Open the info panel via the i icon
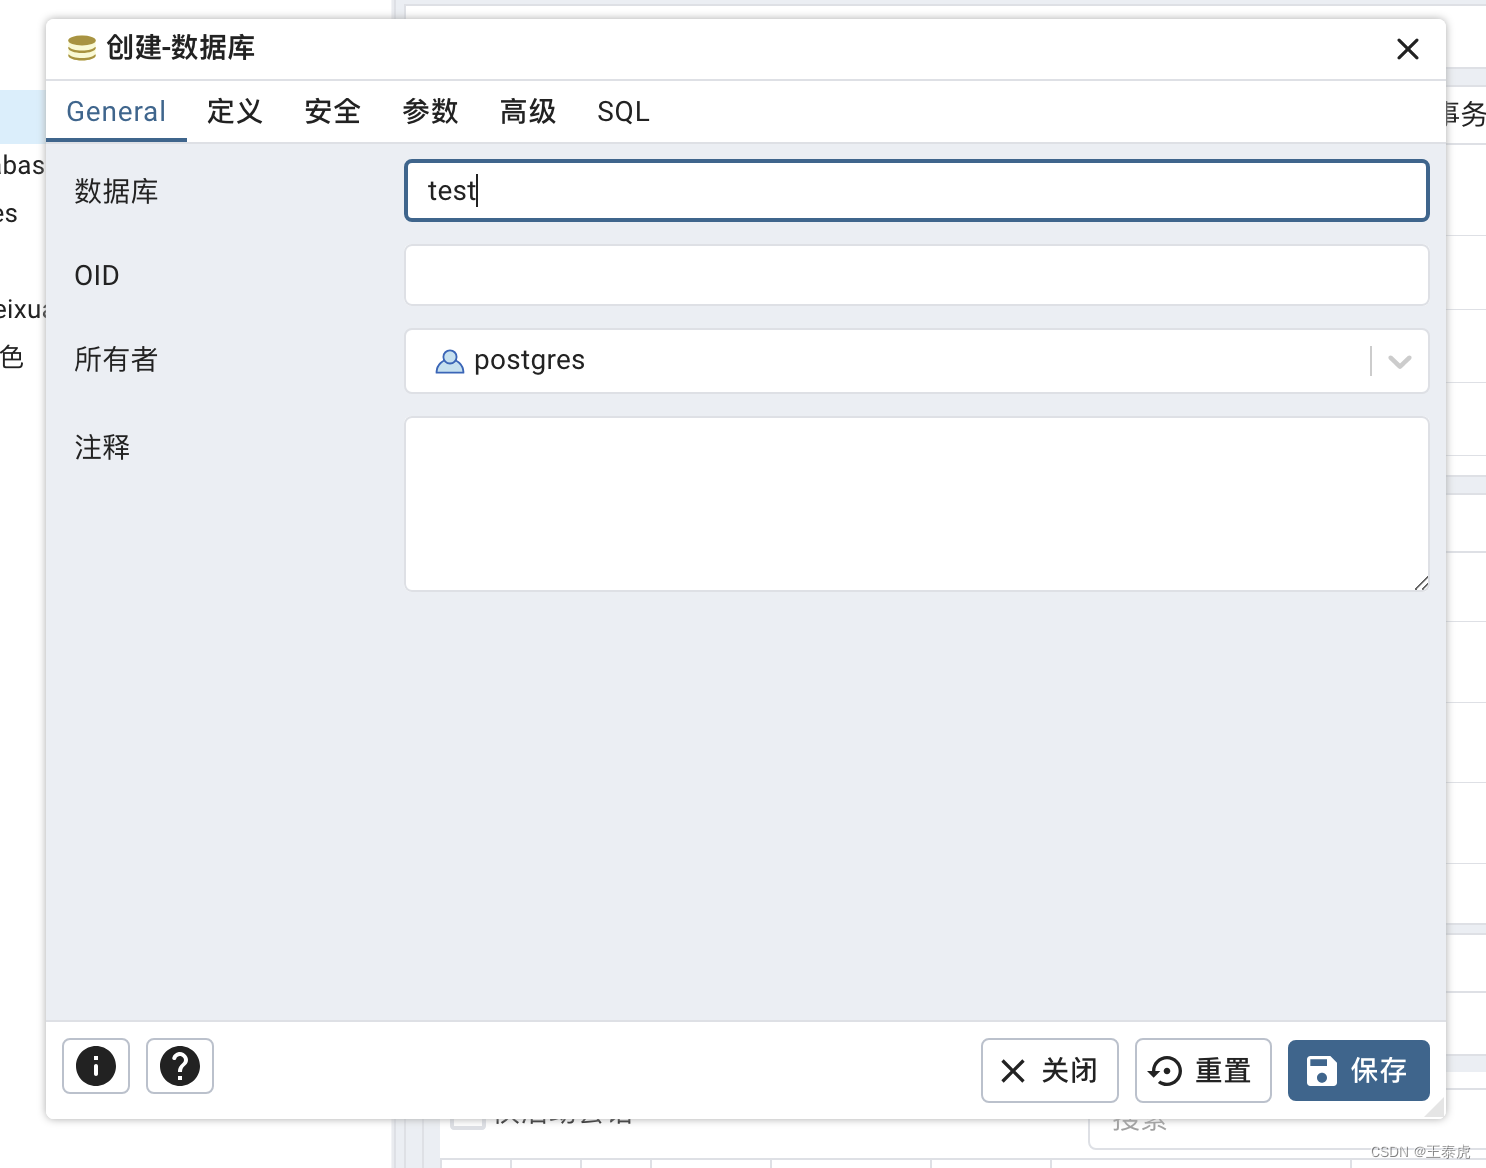 (x=95, y=1066)
